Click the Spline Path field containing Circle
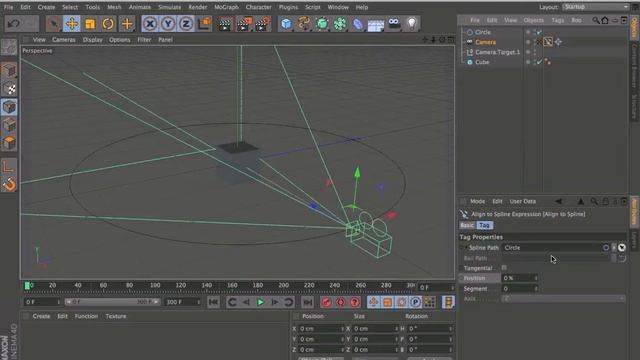This screenshot has width=640, height=360. 552,248
